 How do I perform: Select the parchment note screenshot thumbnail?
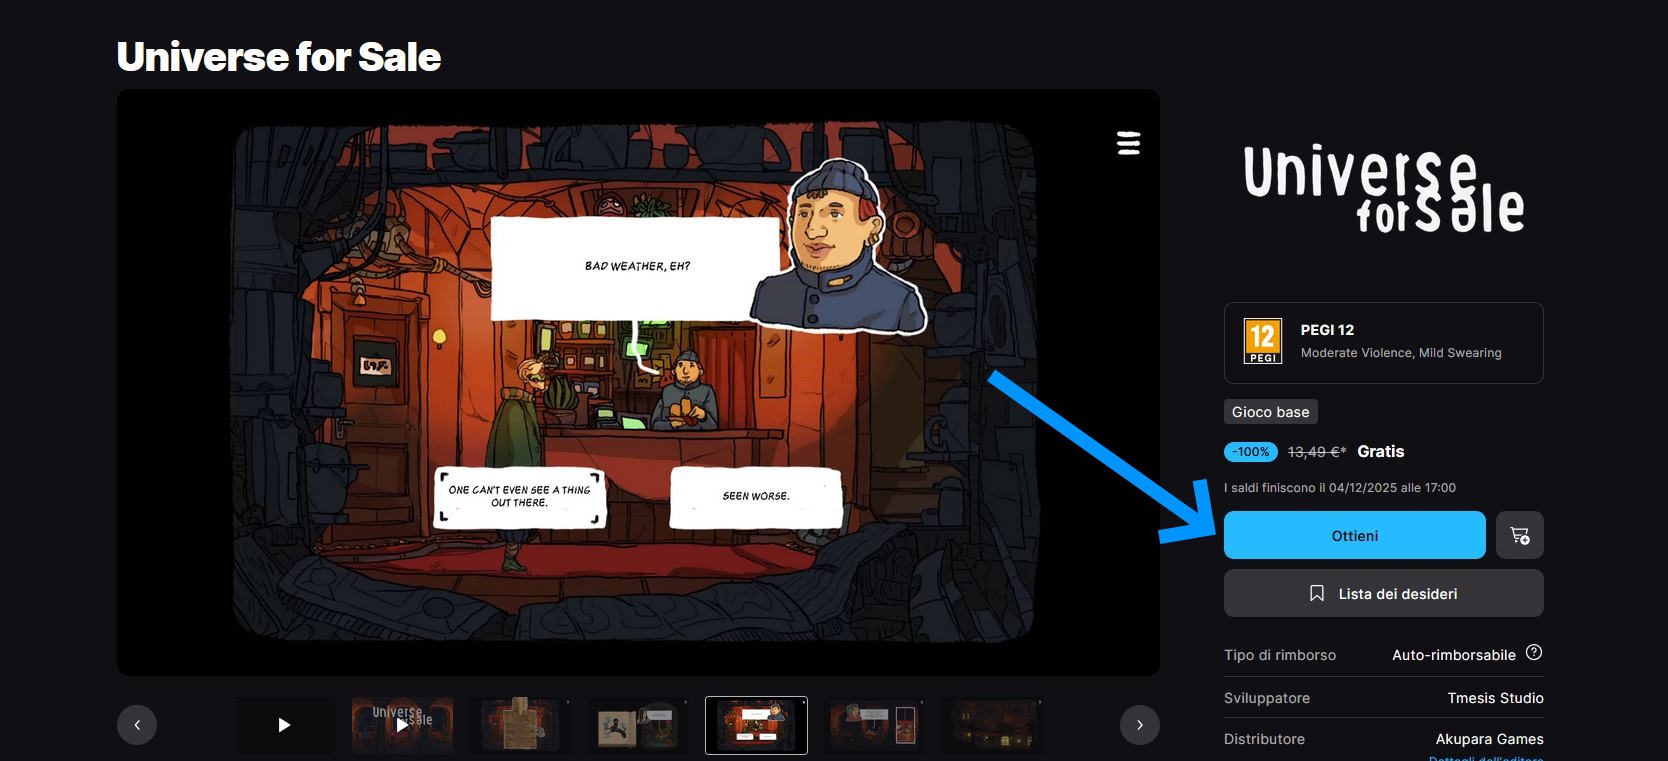click(x=520, y=725)
